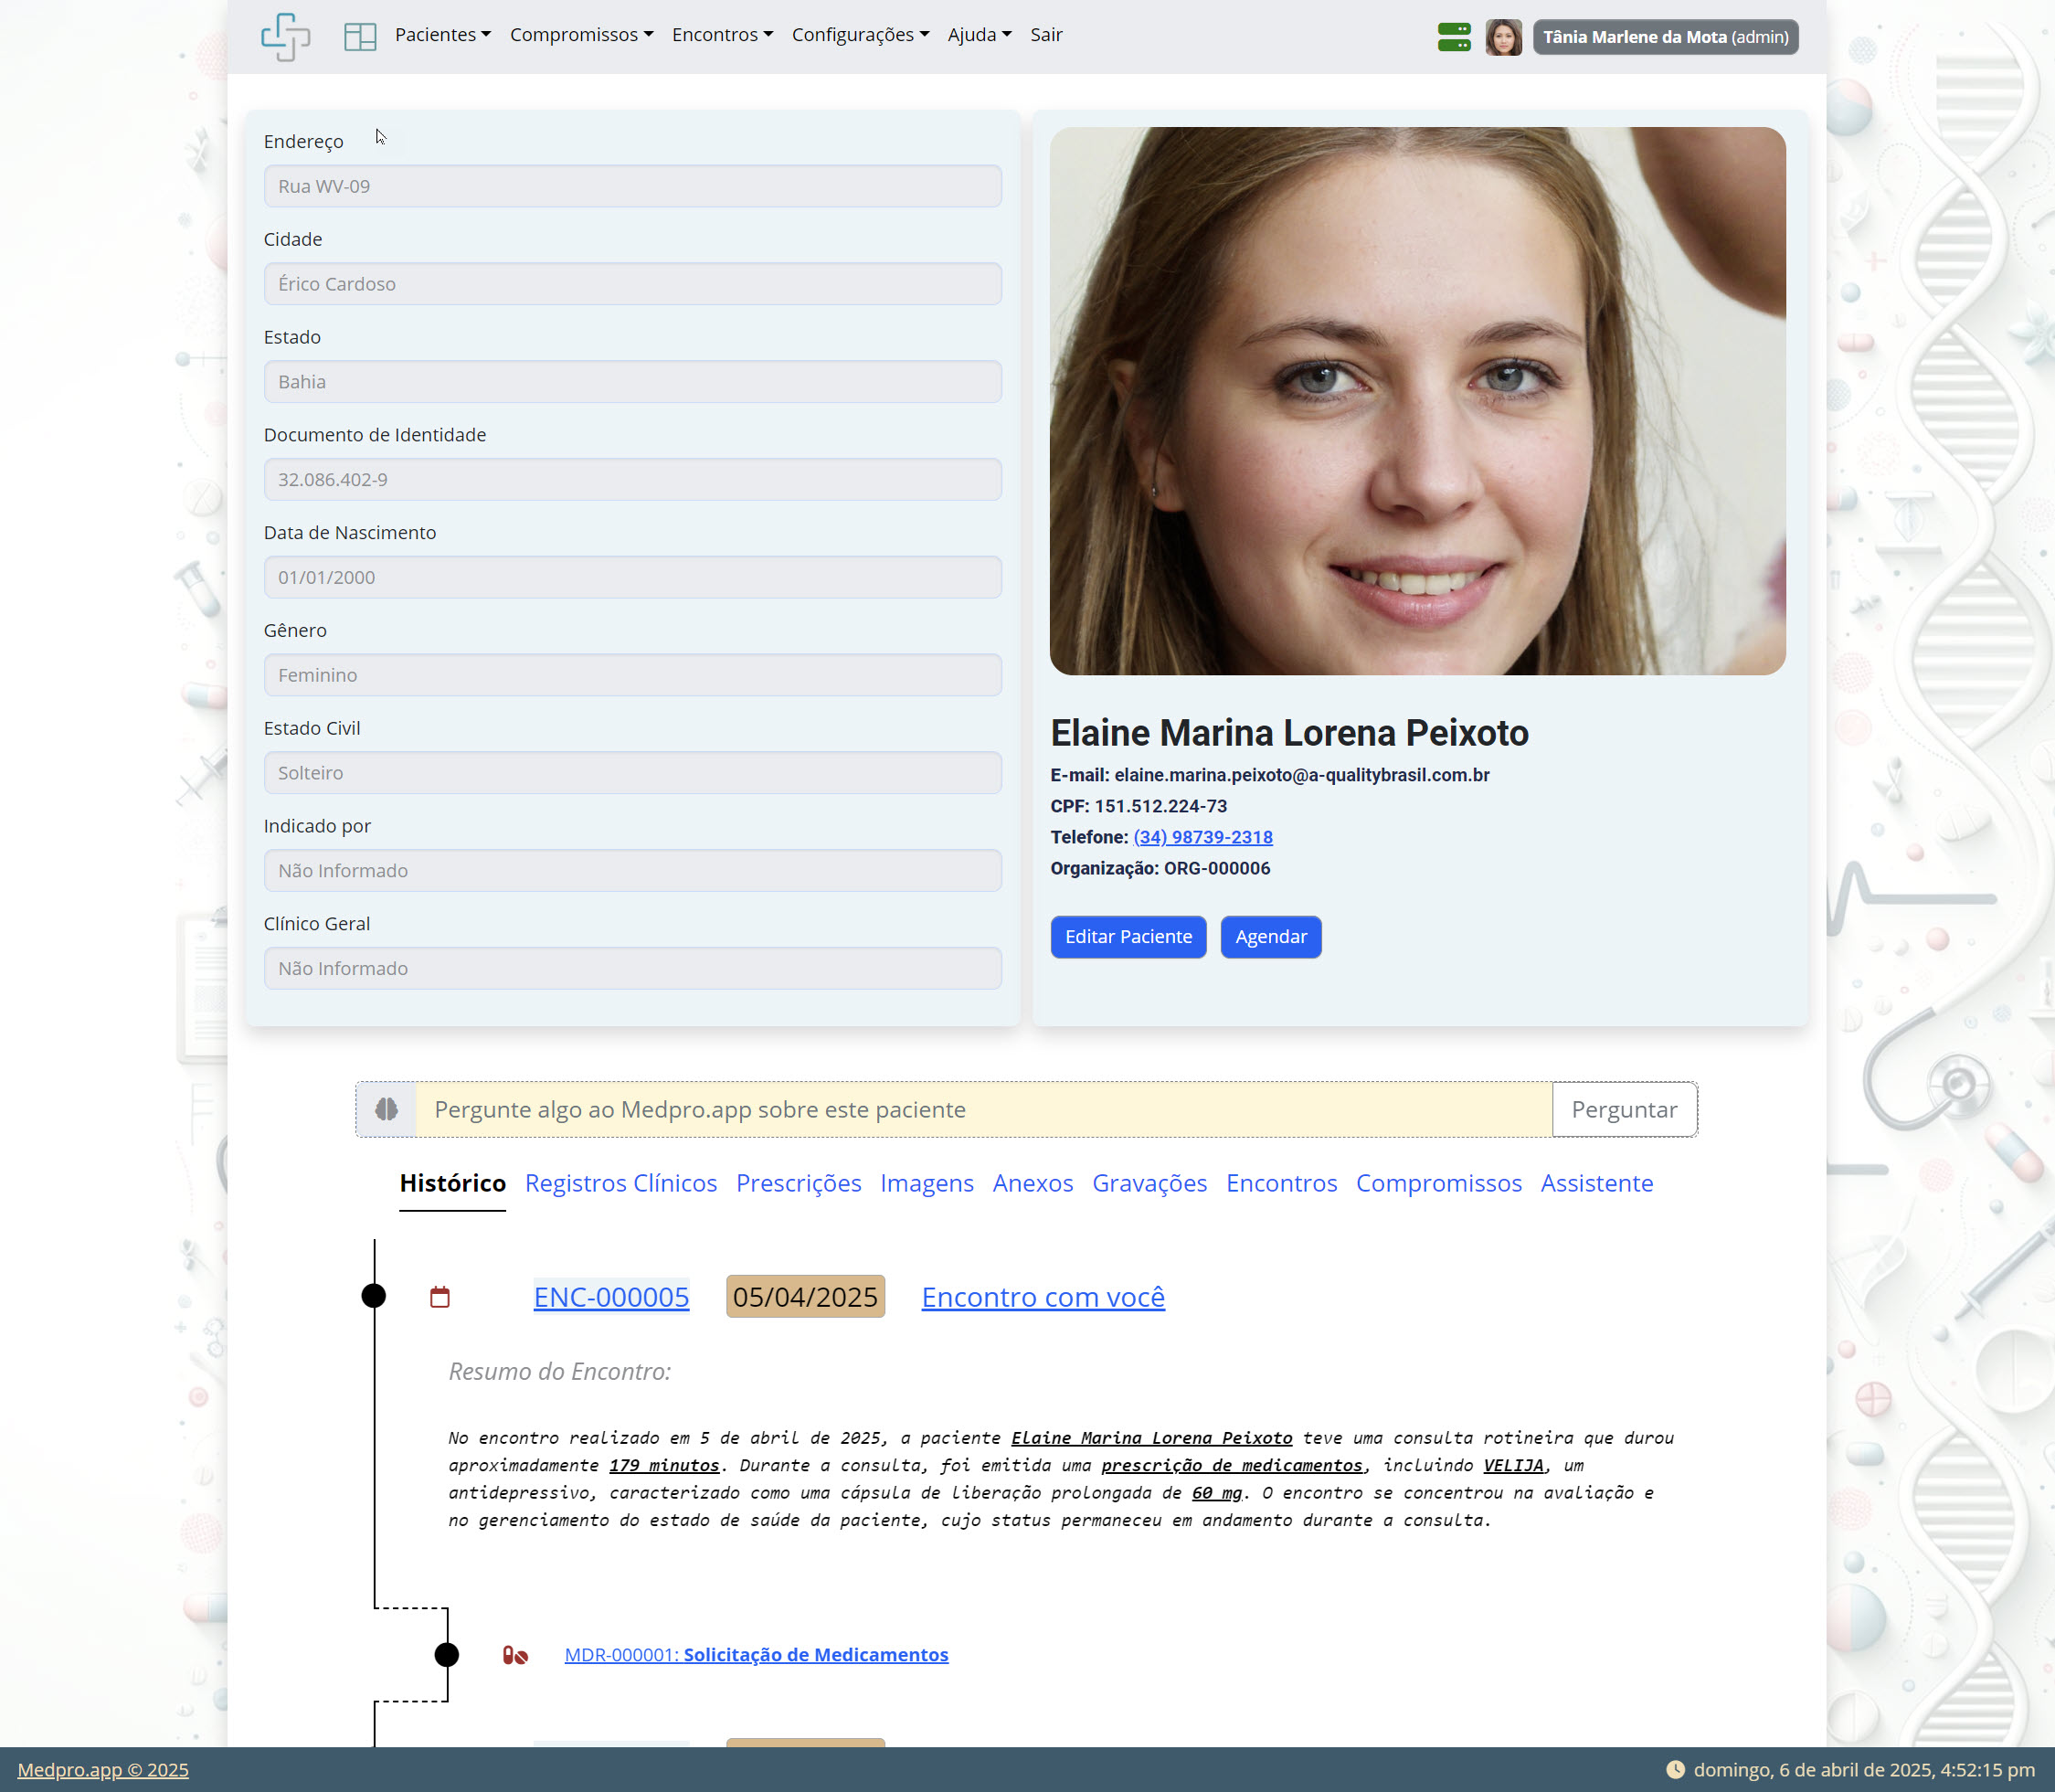This screenshot has width=2055, height=1792.
Task: Click the calendar icon beside ENC-000005
Action: pyautogui.click(x=440, y=1297)
